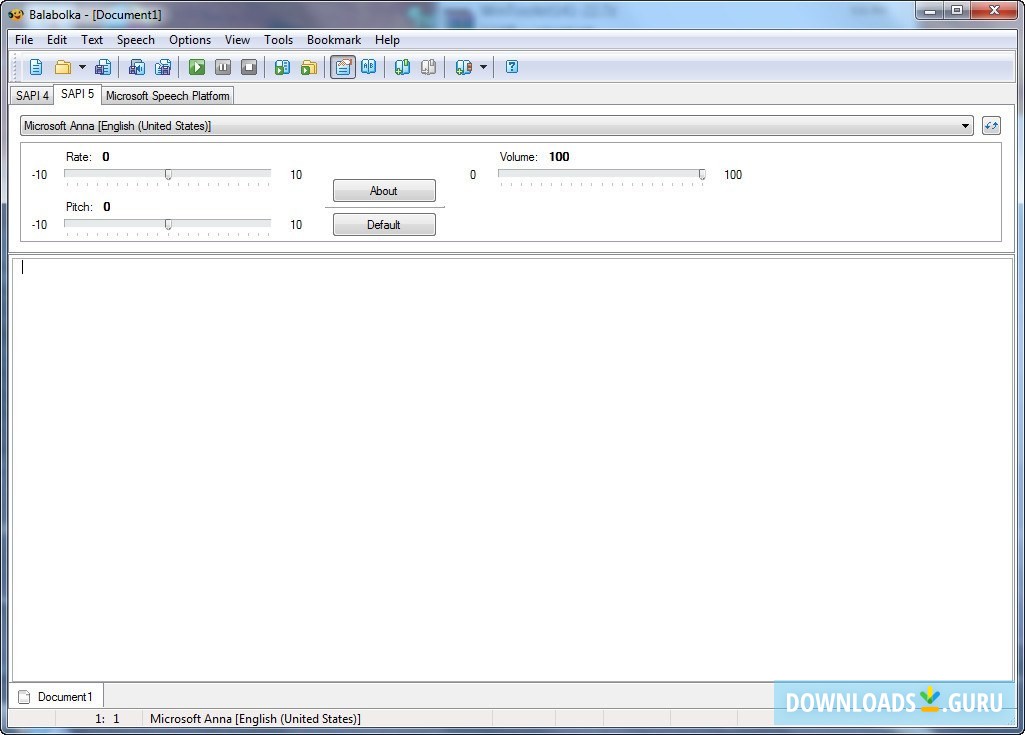Open the Microsoft Anna voice dropdown
This screenshot has height=735, width=1025.
[x=497, y=126]
